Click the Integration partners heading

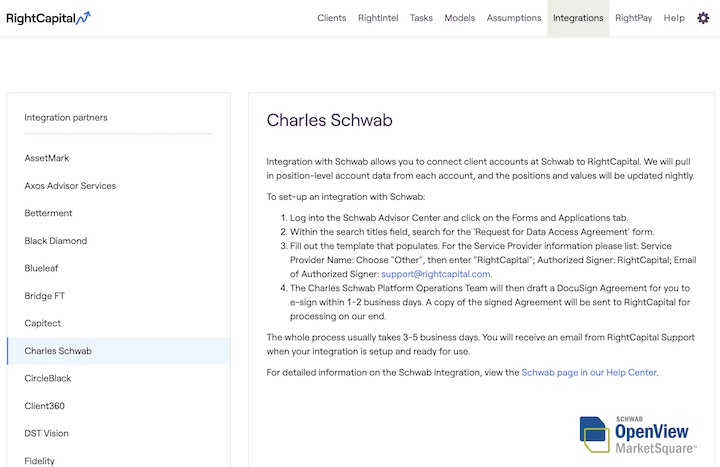pos(66,118)
